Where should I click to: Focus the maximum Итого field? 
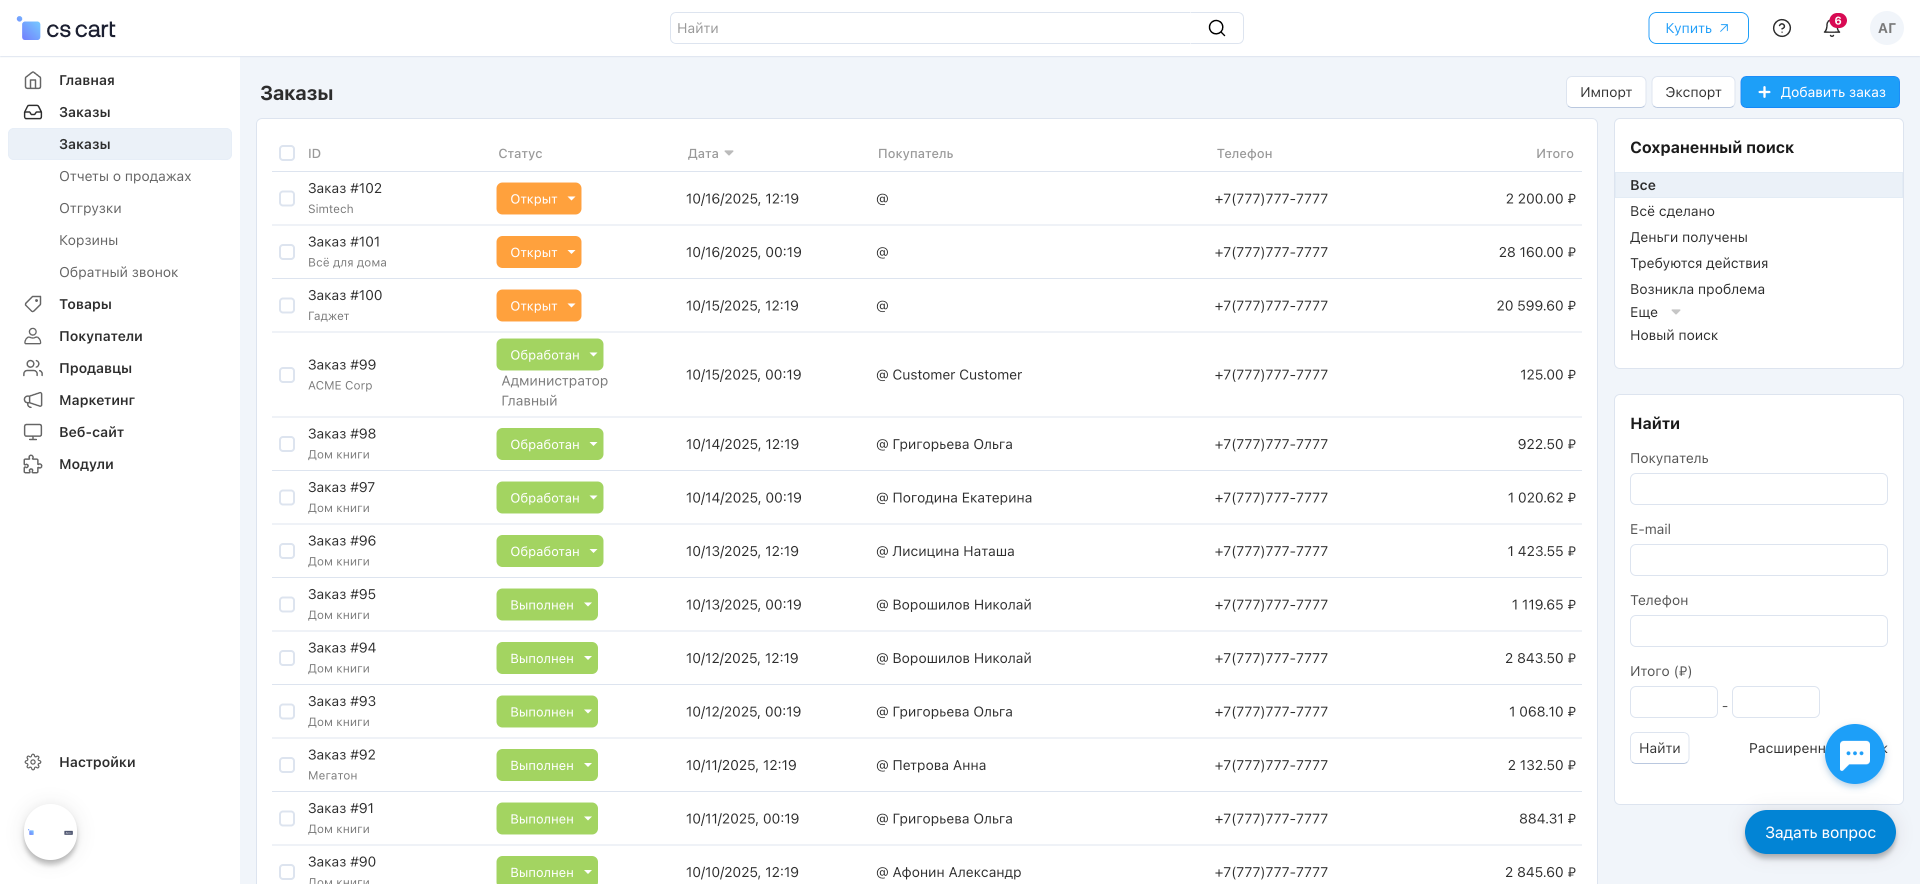click(x=1775, y=702)
